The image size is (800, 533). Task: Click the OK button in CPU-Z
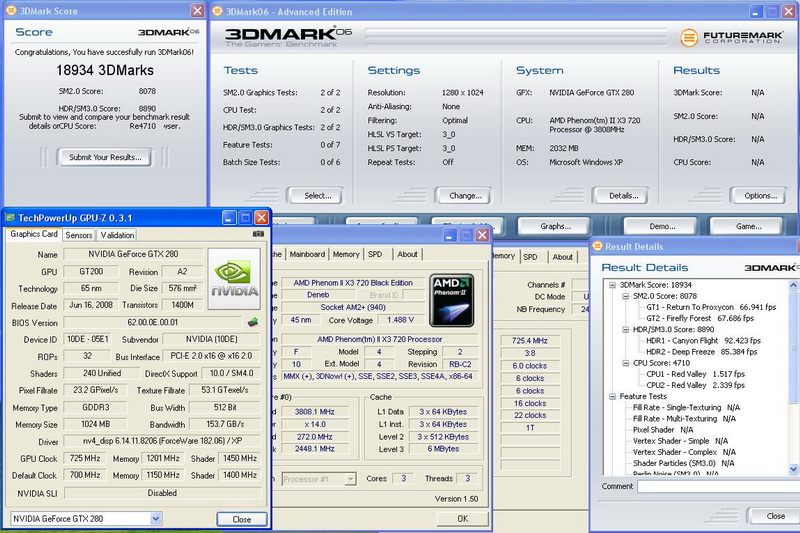pyautogui.click(x=462, y=519)
